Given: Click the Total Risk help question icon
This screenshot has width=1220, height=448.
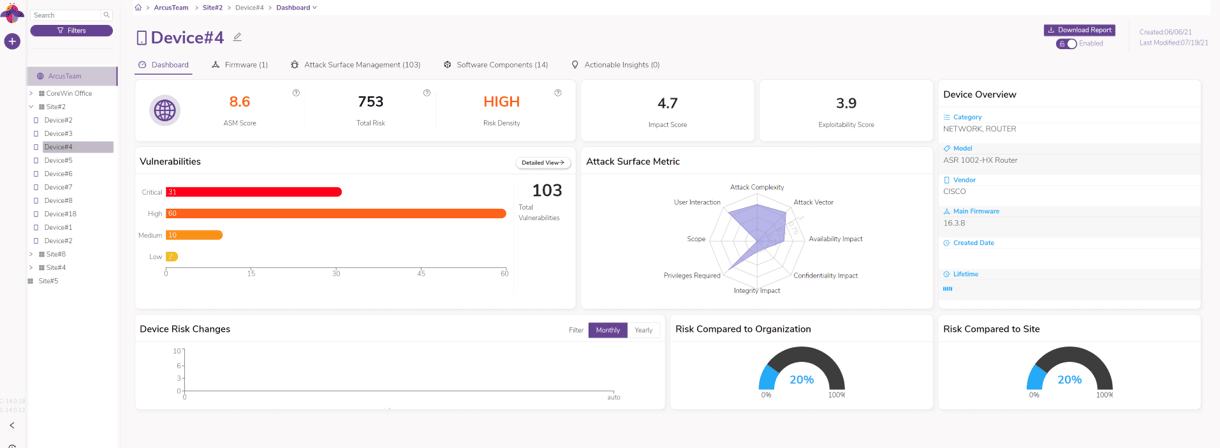Looking at the screenshot, I should (x=427, y=93).
